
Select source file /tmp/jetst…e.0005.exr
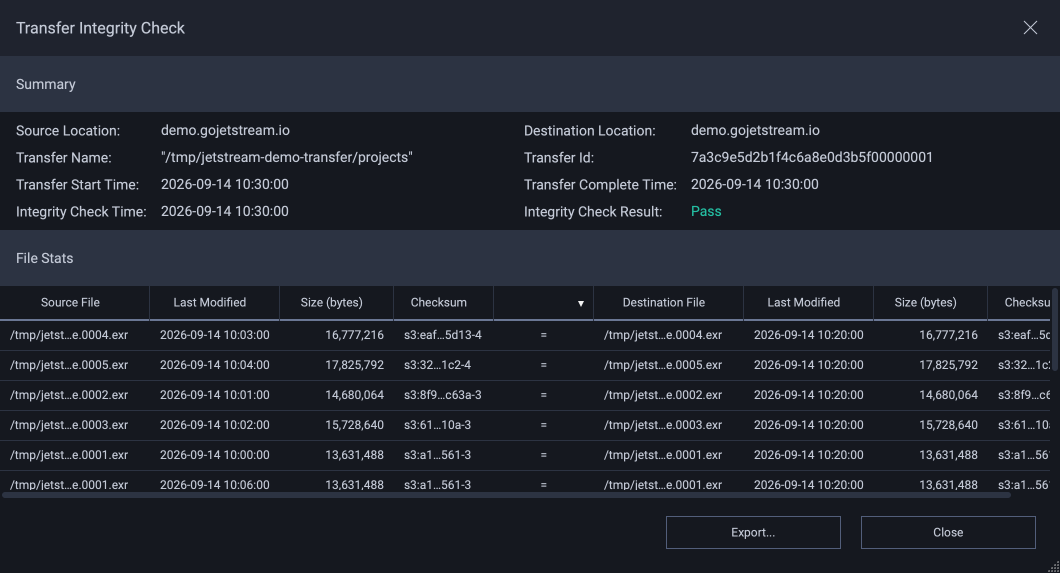tap(69, 365)
